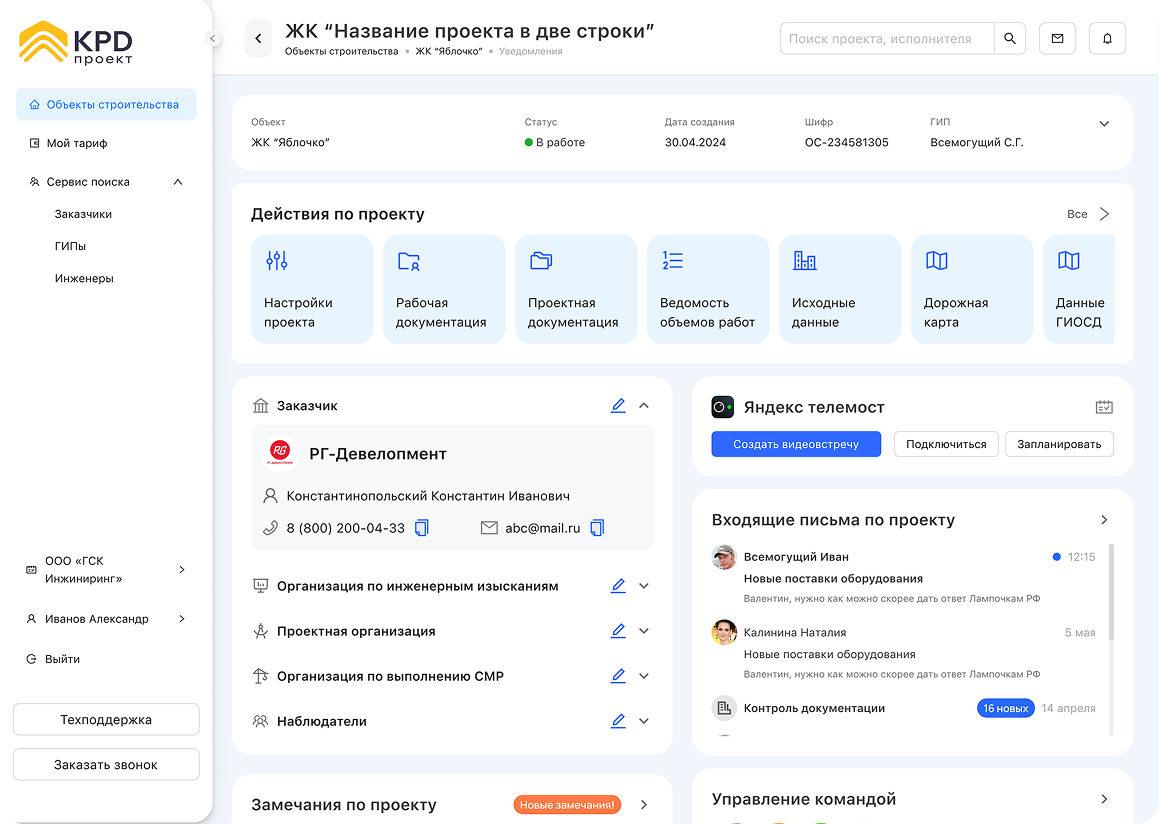Expand the Наблюдатели section
Viewport: 1159px width, 824px height.
[644, 721]
